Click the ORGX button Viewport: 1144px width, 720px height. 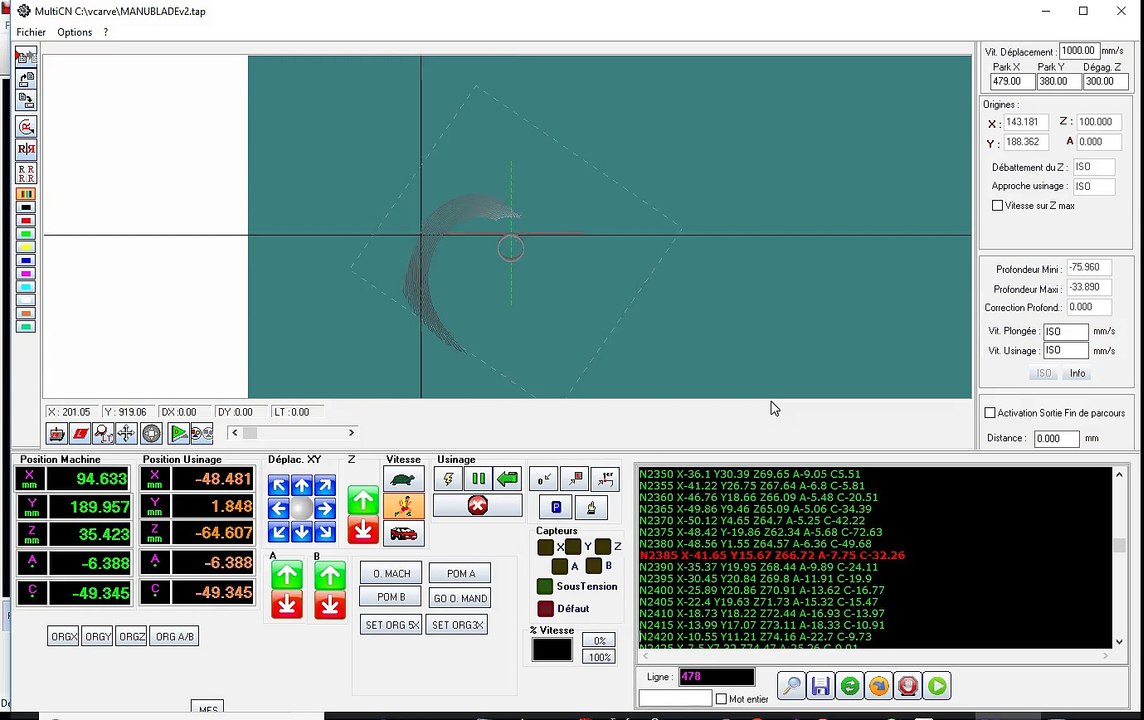(63, 636)
